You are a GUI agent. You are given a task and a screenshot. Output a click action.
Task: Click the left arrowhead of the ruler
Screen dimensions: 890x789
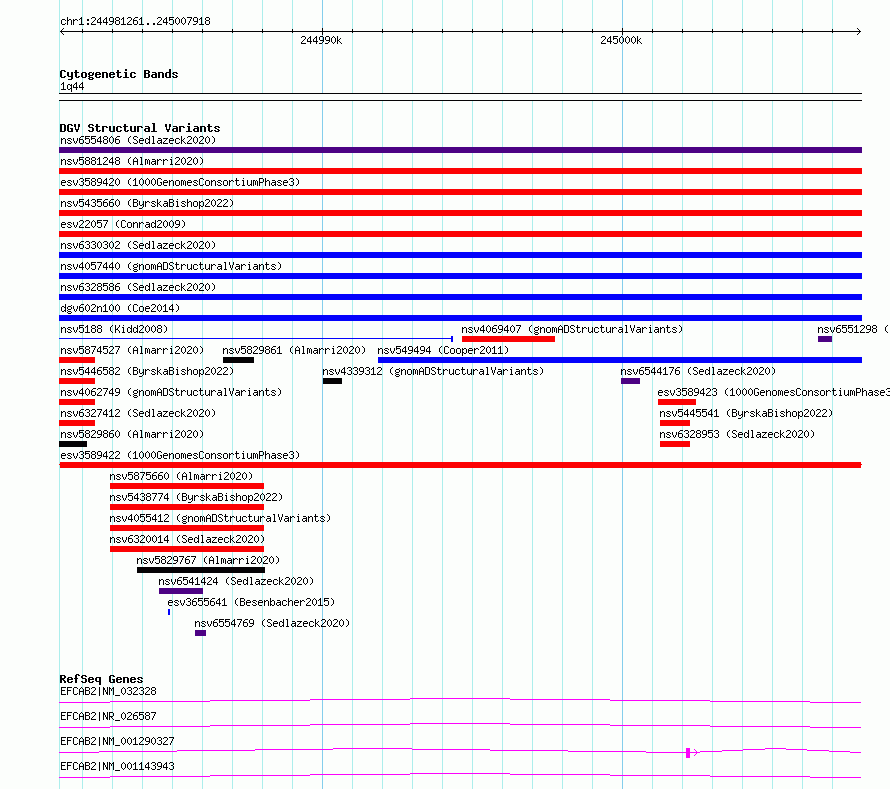(62, 32)
